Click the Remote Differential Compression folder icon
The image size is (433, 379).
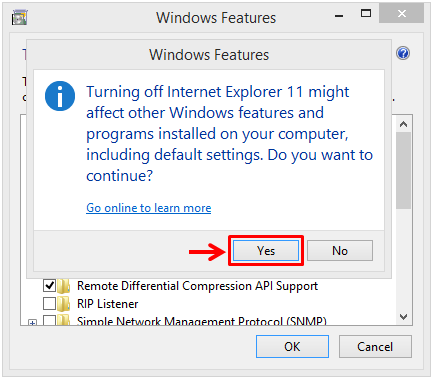tap(63, 286)
